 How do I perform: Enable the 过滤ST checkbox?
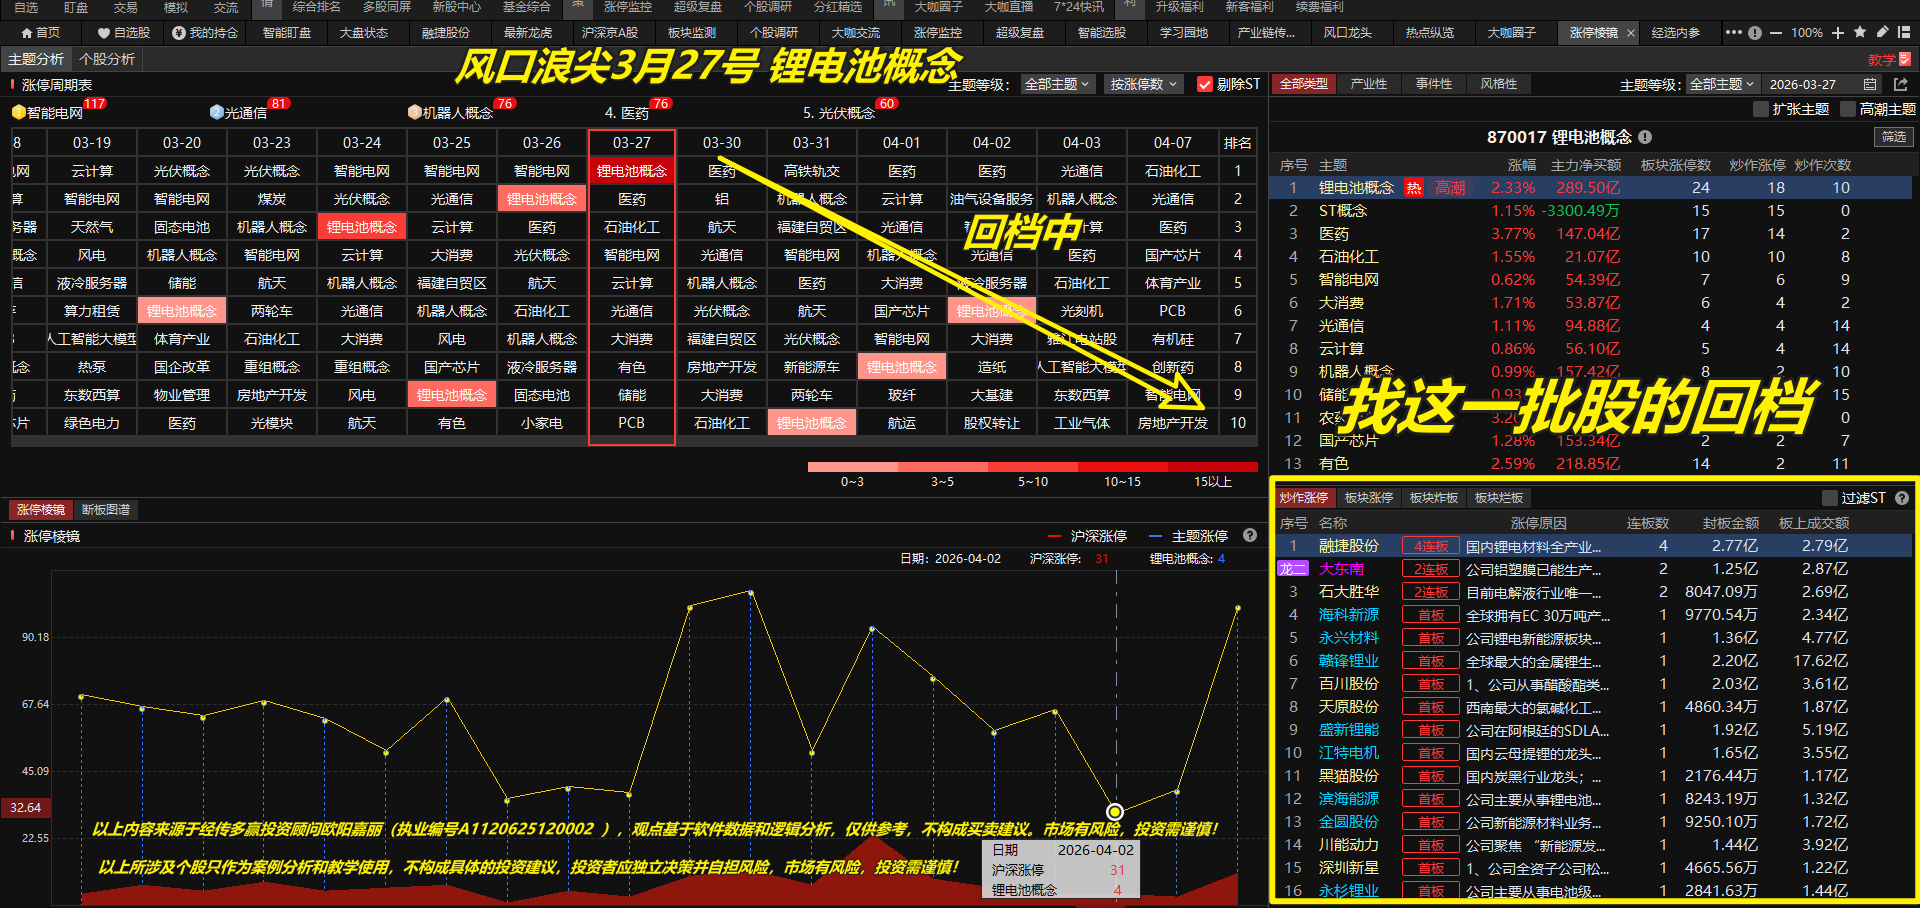1830,498
